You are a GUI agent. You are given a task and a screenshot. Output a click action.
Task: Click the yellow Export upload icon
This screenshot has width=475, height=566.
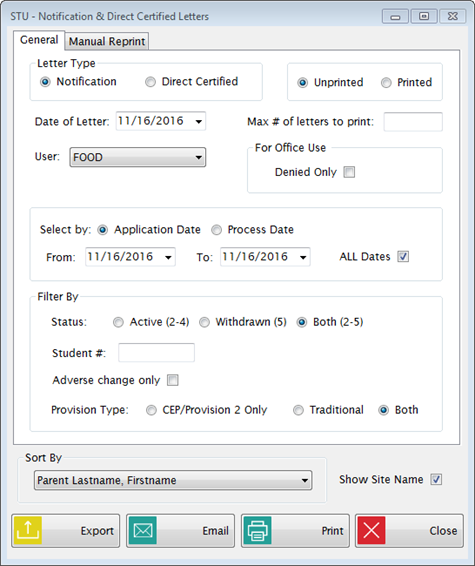tap(28, 530)
